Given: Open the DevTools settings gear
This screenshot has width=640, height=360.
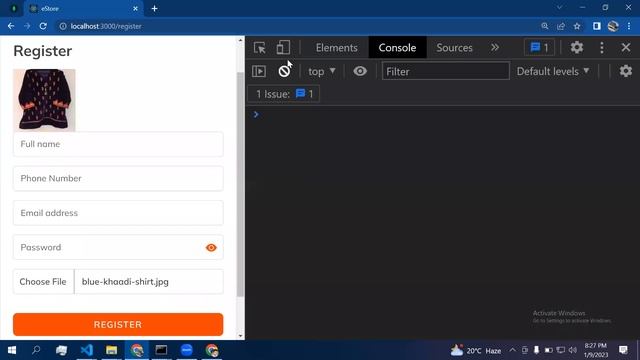Looking at the screenshot, I should [x=576, y=48].
